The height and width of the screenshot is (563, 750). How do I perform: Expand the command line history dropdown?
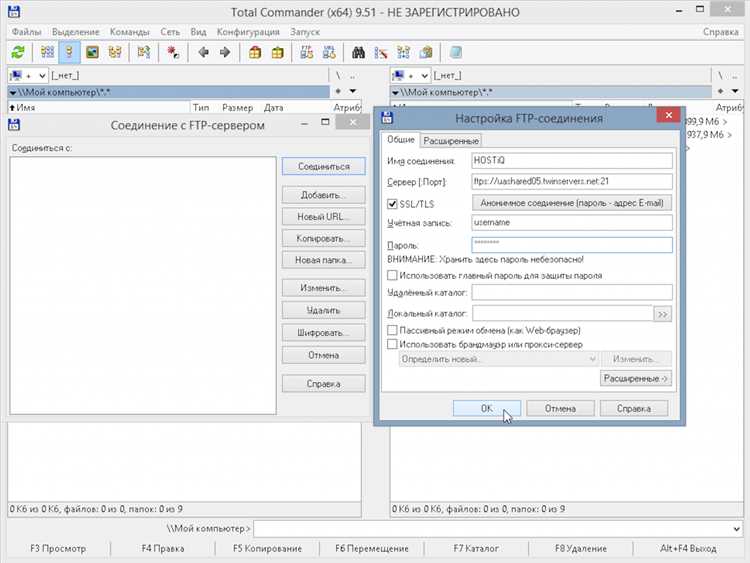click(738, 527)
